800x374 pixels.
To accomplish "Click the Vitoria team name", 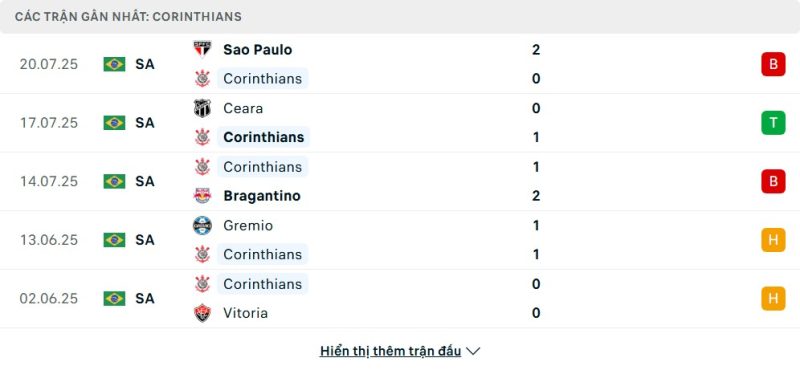I will click(x=245, y=313).
